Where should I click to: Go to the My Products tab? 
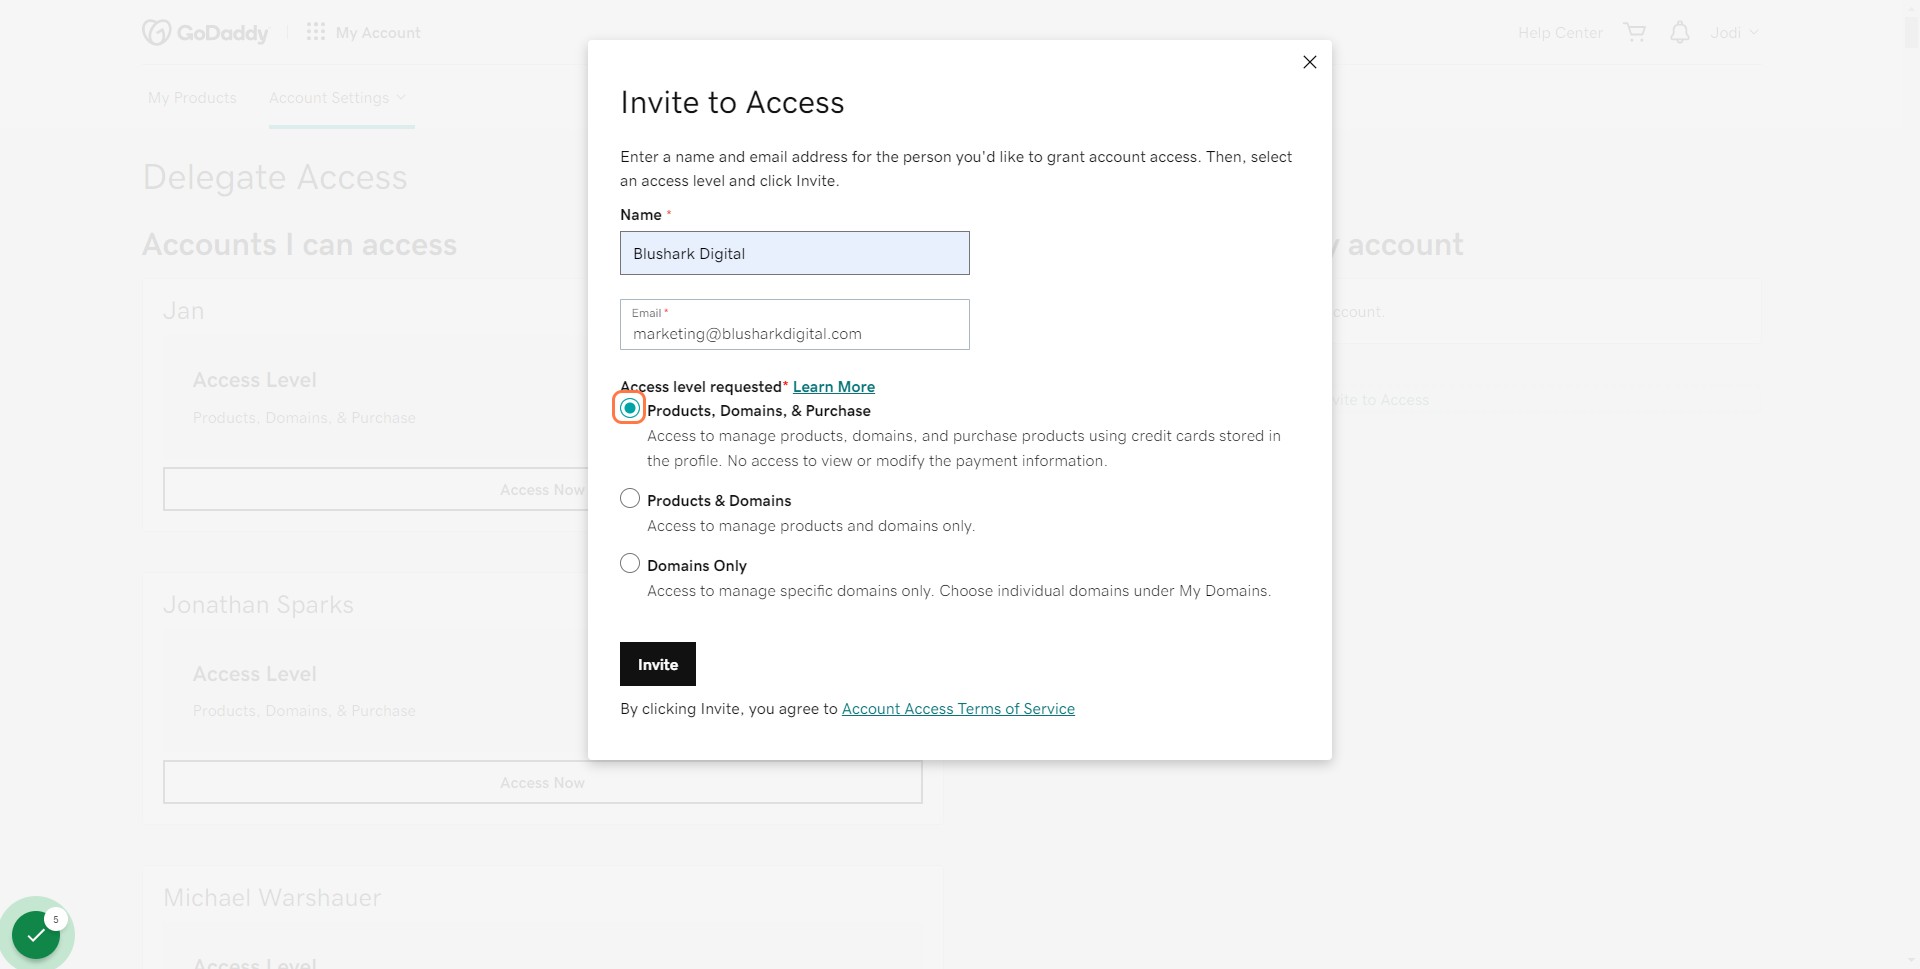point(192,98)
